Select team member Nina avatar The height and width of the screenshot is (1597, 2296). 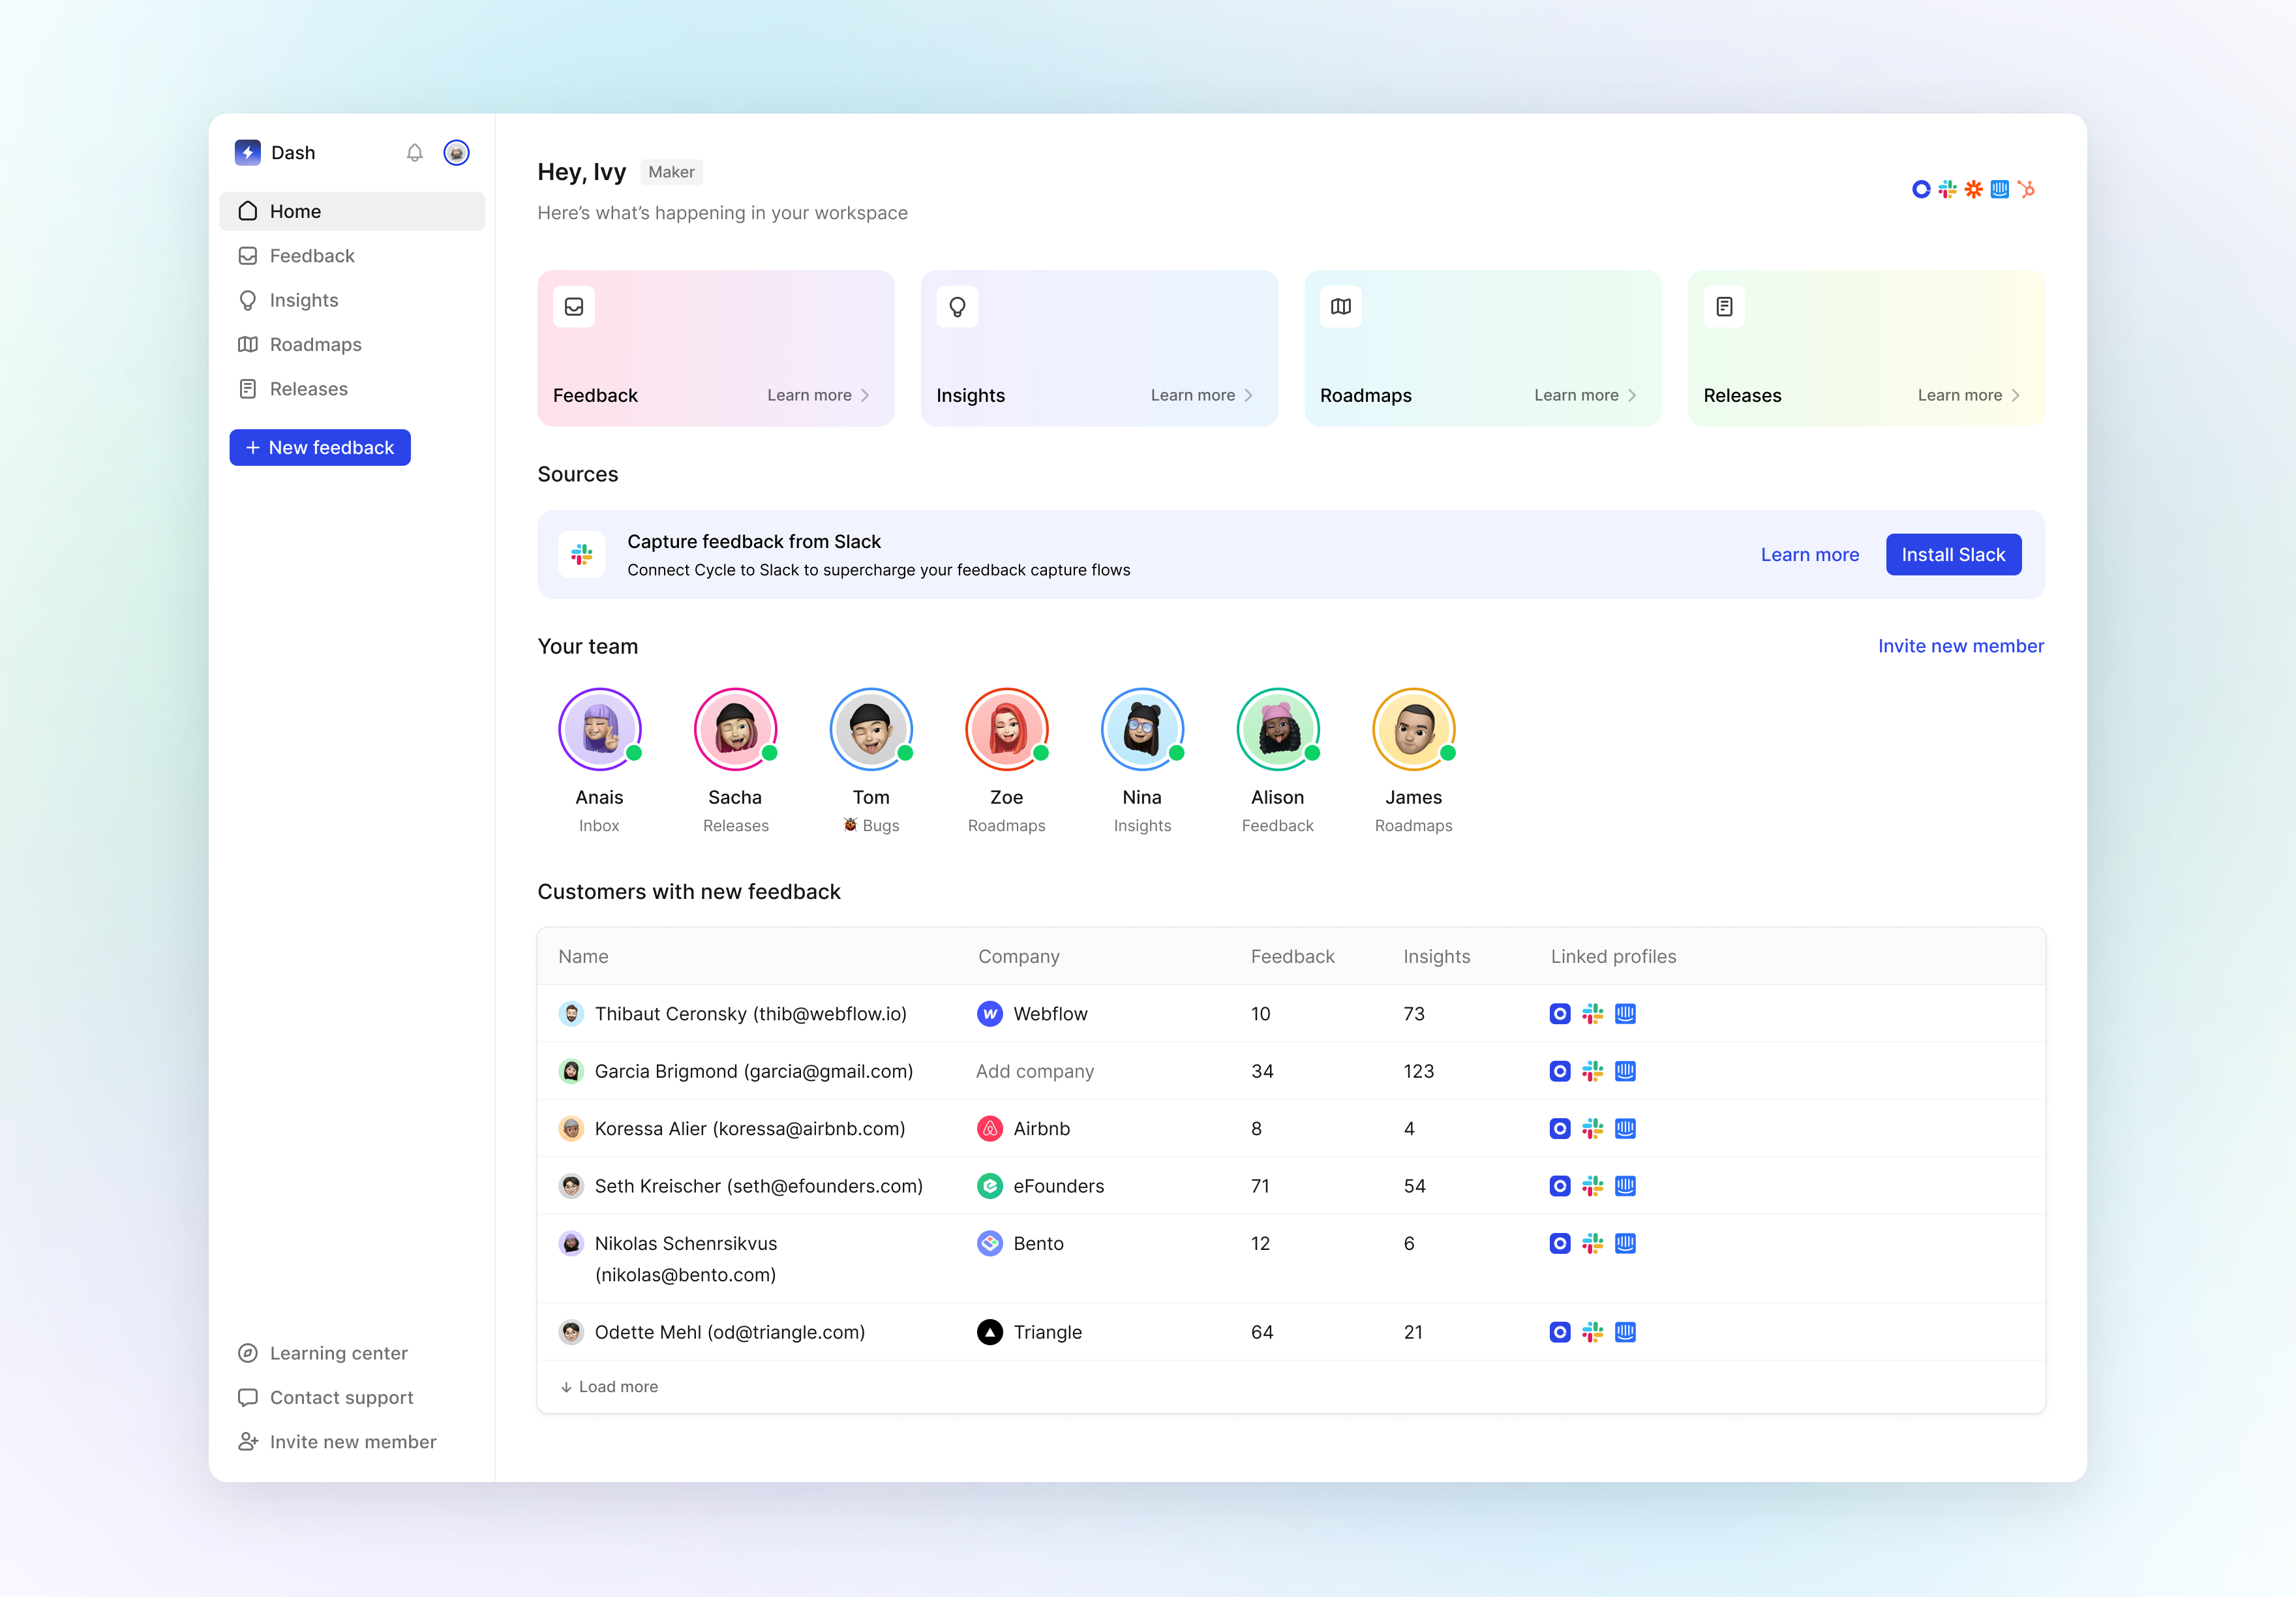tap(1142, 729)
